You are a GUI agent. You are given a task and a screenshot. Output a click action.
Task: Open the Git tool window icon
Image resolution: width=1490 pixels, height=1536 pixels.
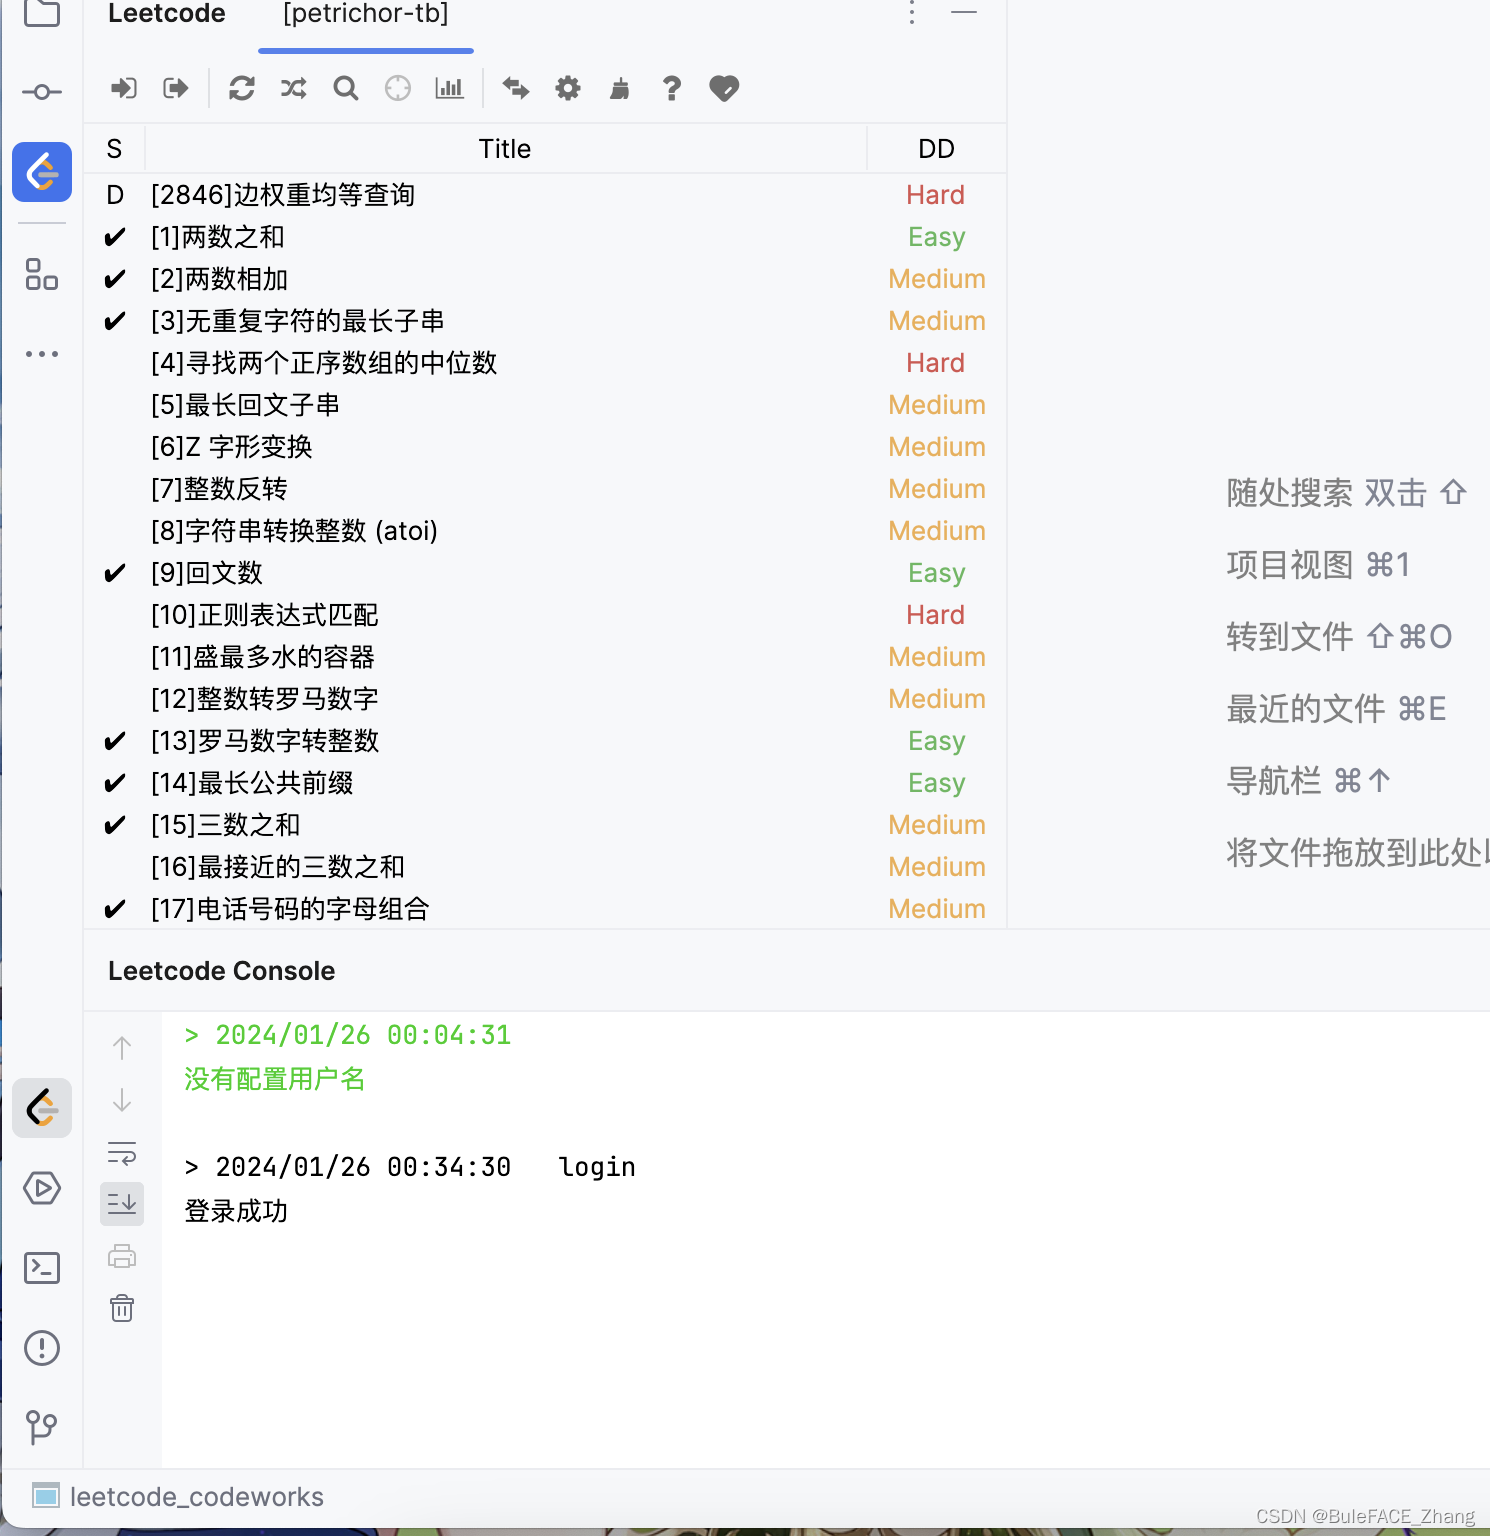click(42, 1426)
